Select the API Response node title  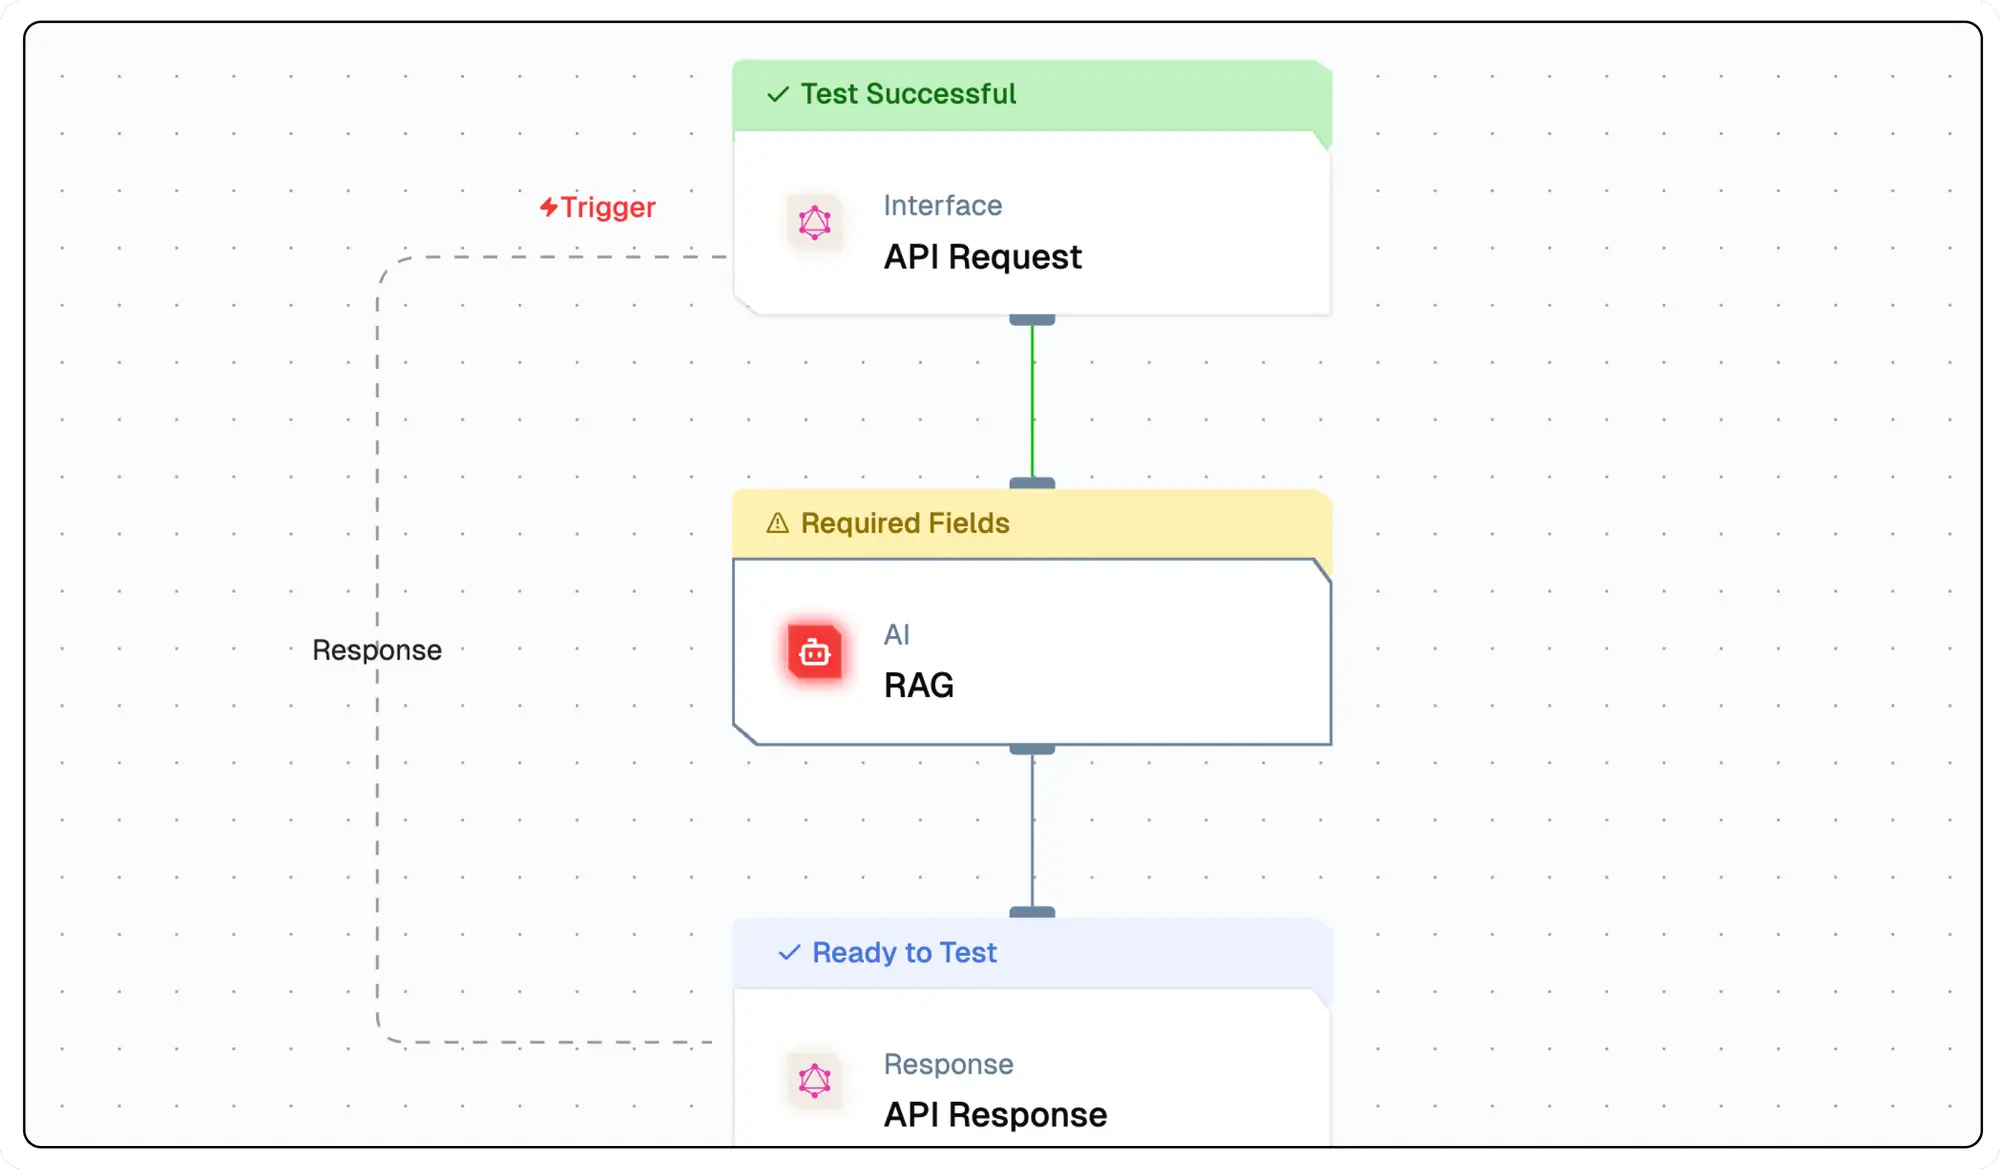(995, 1114)
